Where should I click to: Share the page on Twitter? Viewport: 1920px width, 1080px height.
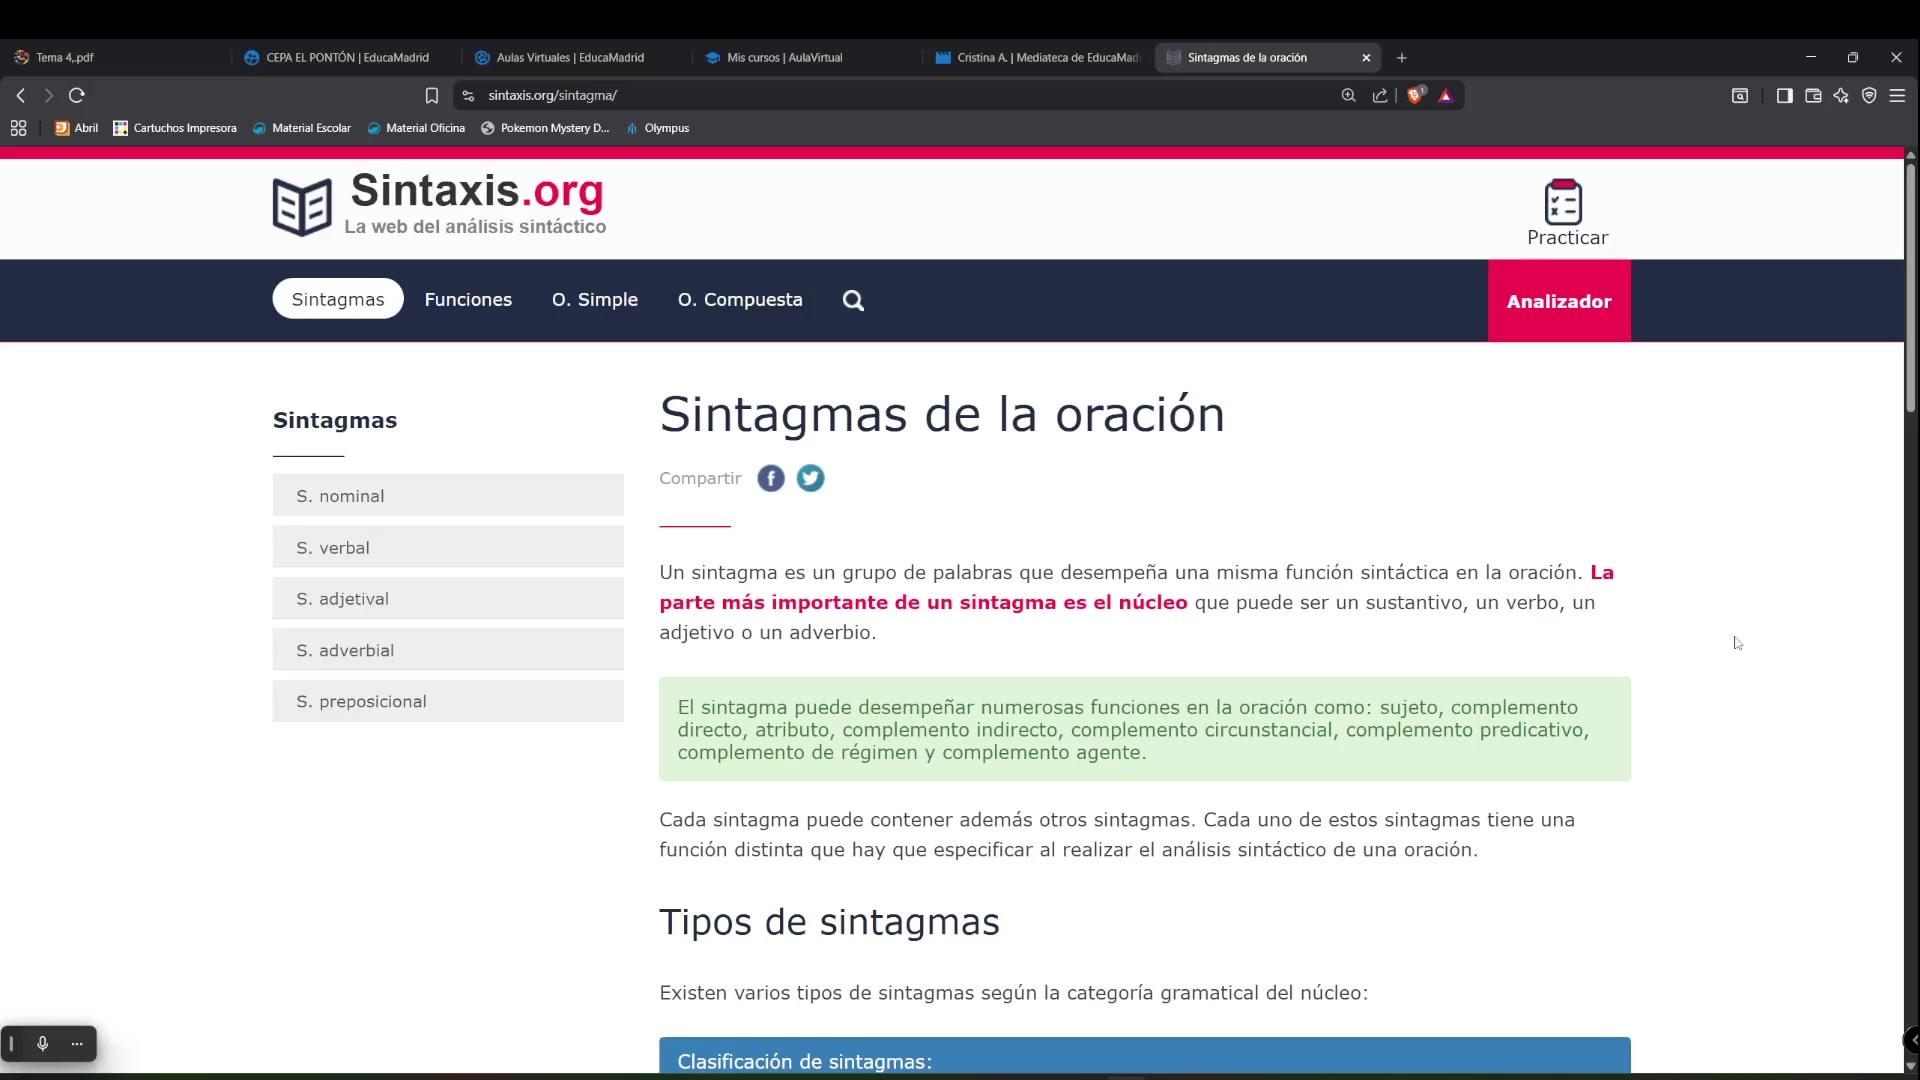[x=810, y=479]
